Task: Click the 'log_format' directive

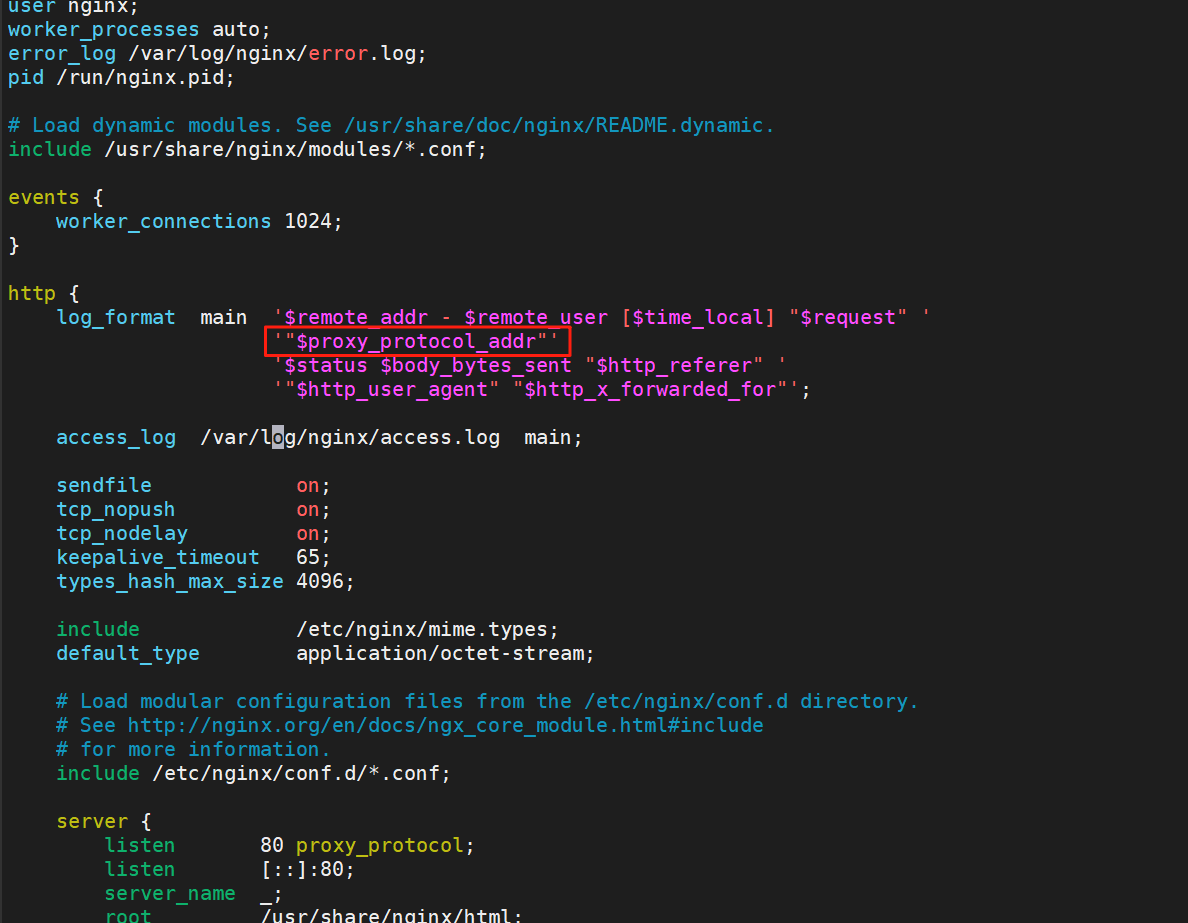Action: click(x=116, y=318)
